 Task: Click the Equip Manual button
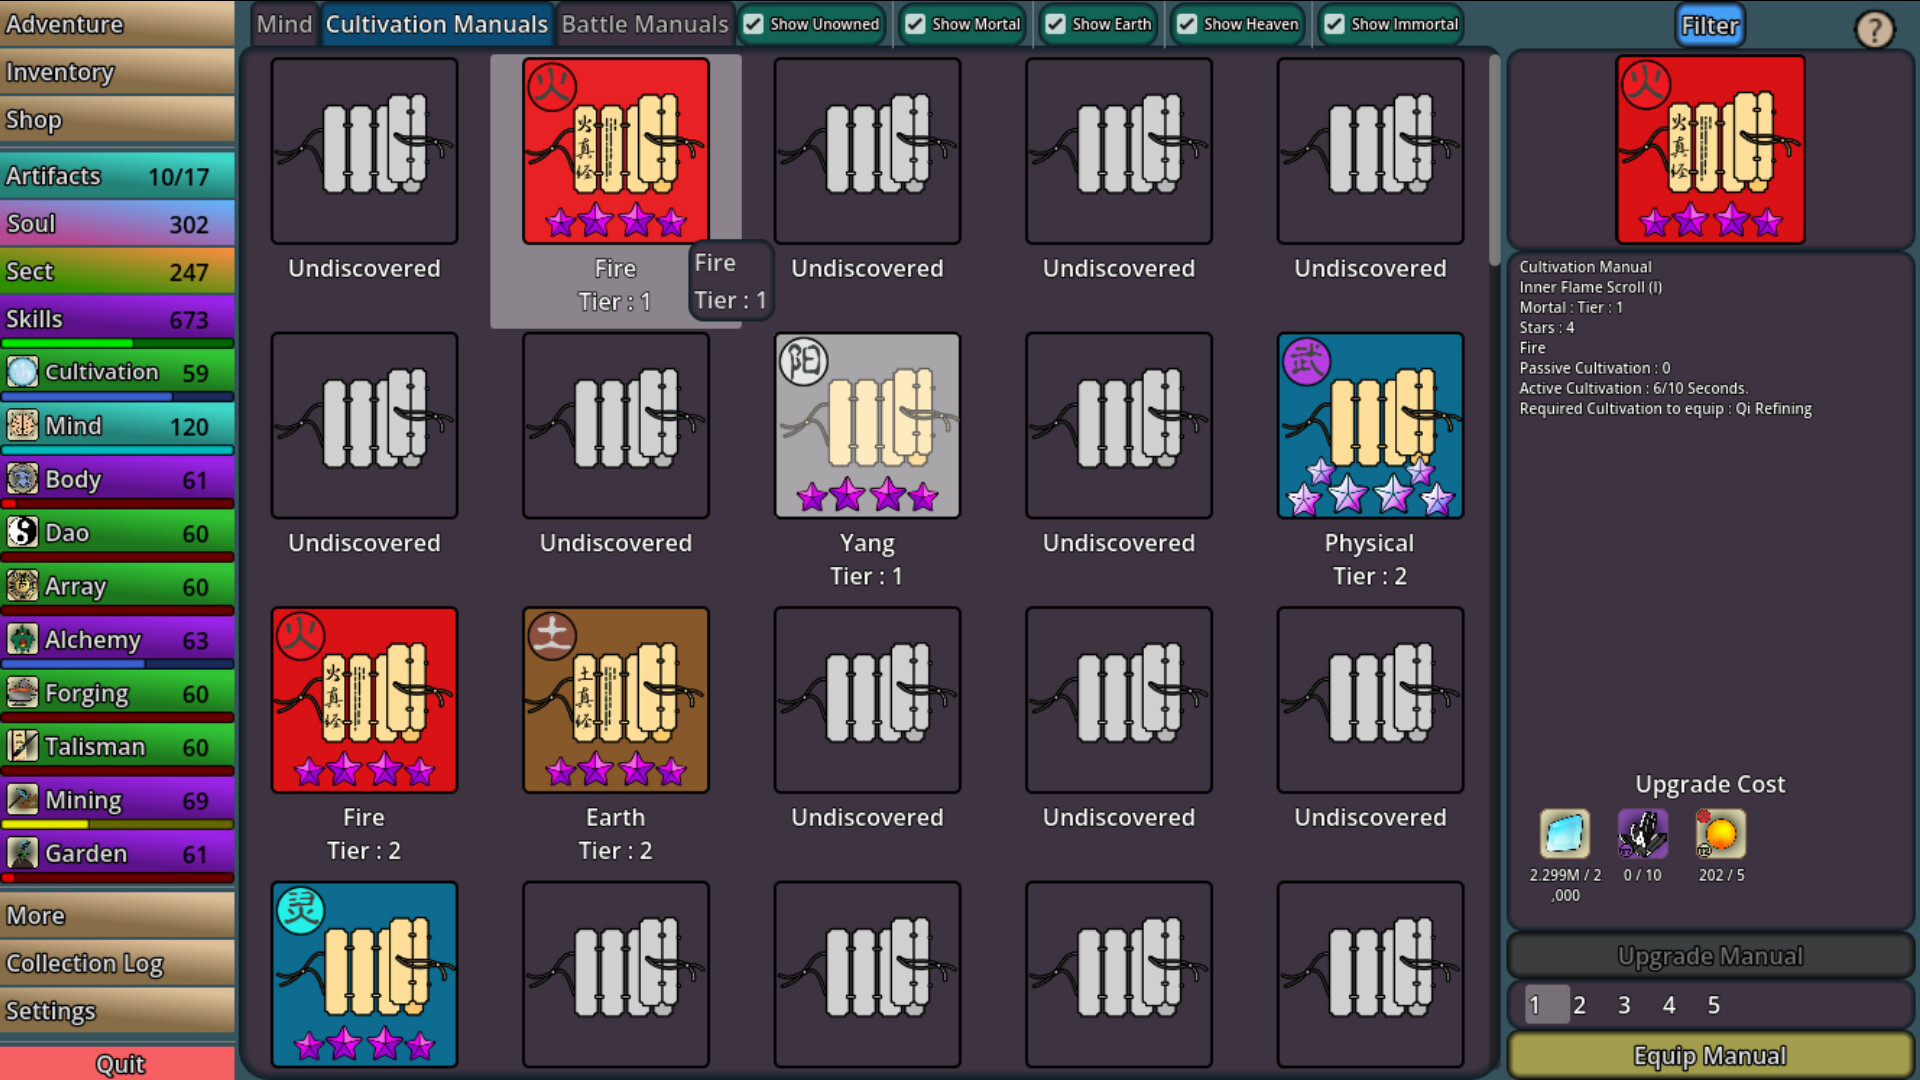[1710, 1055]
